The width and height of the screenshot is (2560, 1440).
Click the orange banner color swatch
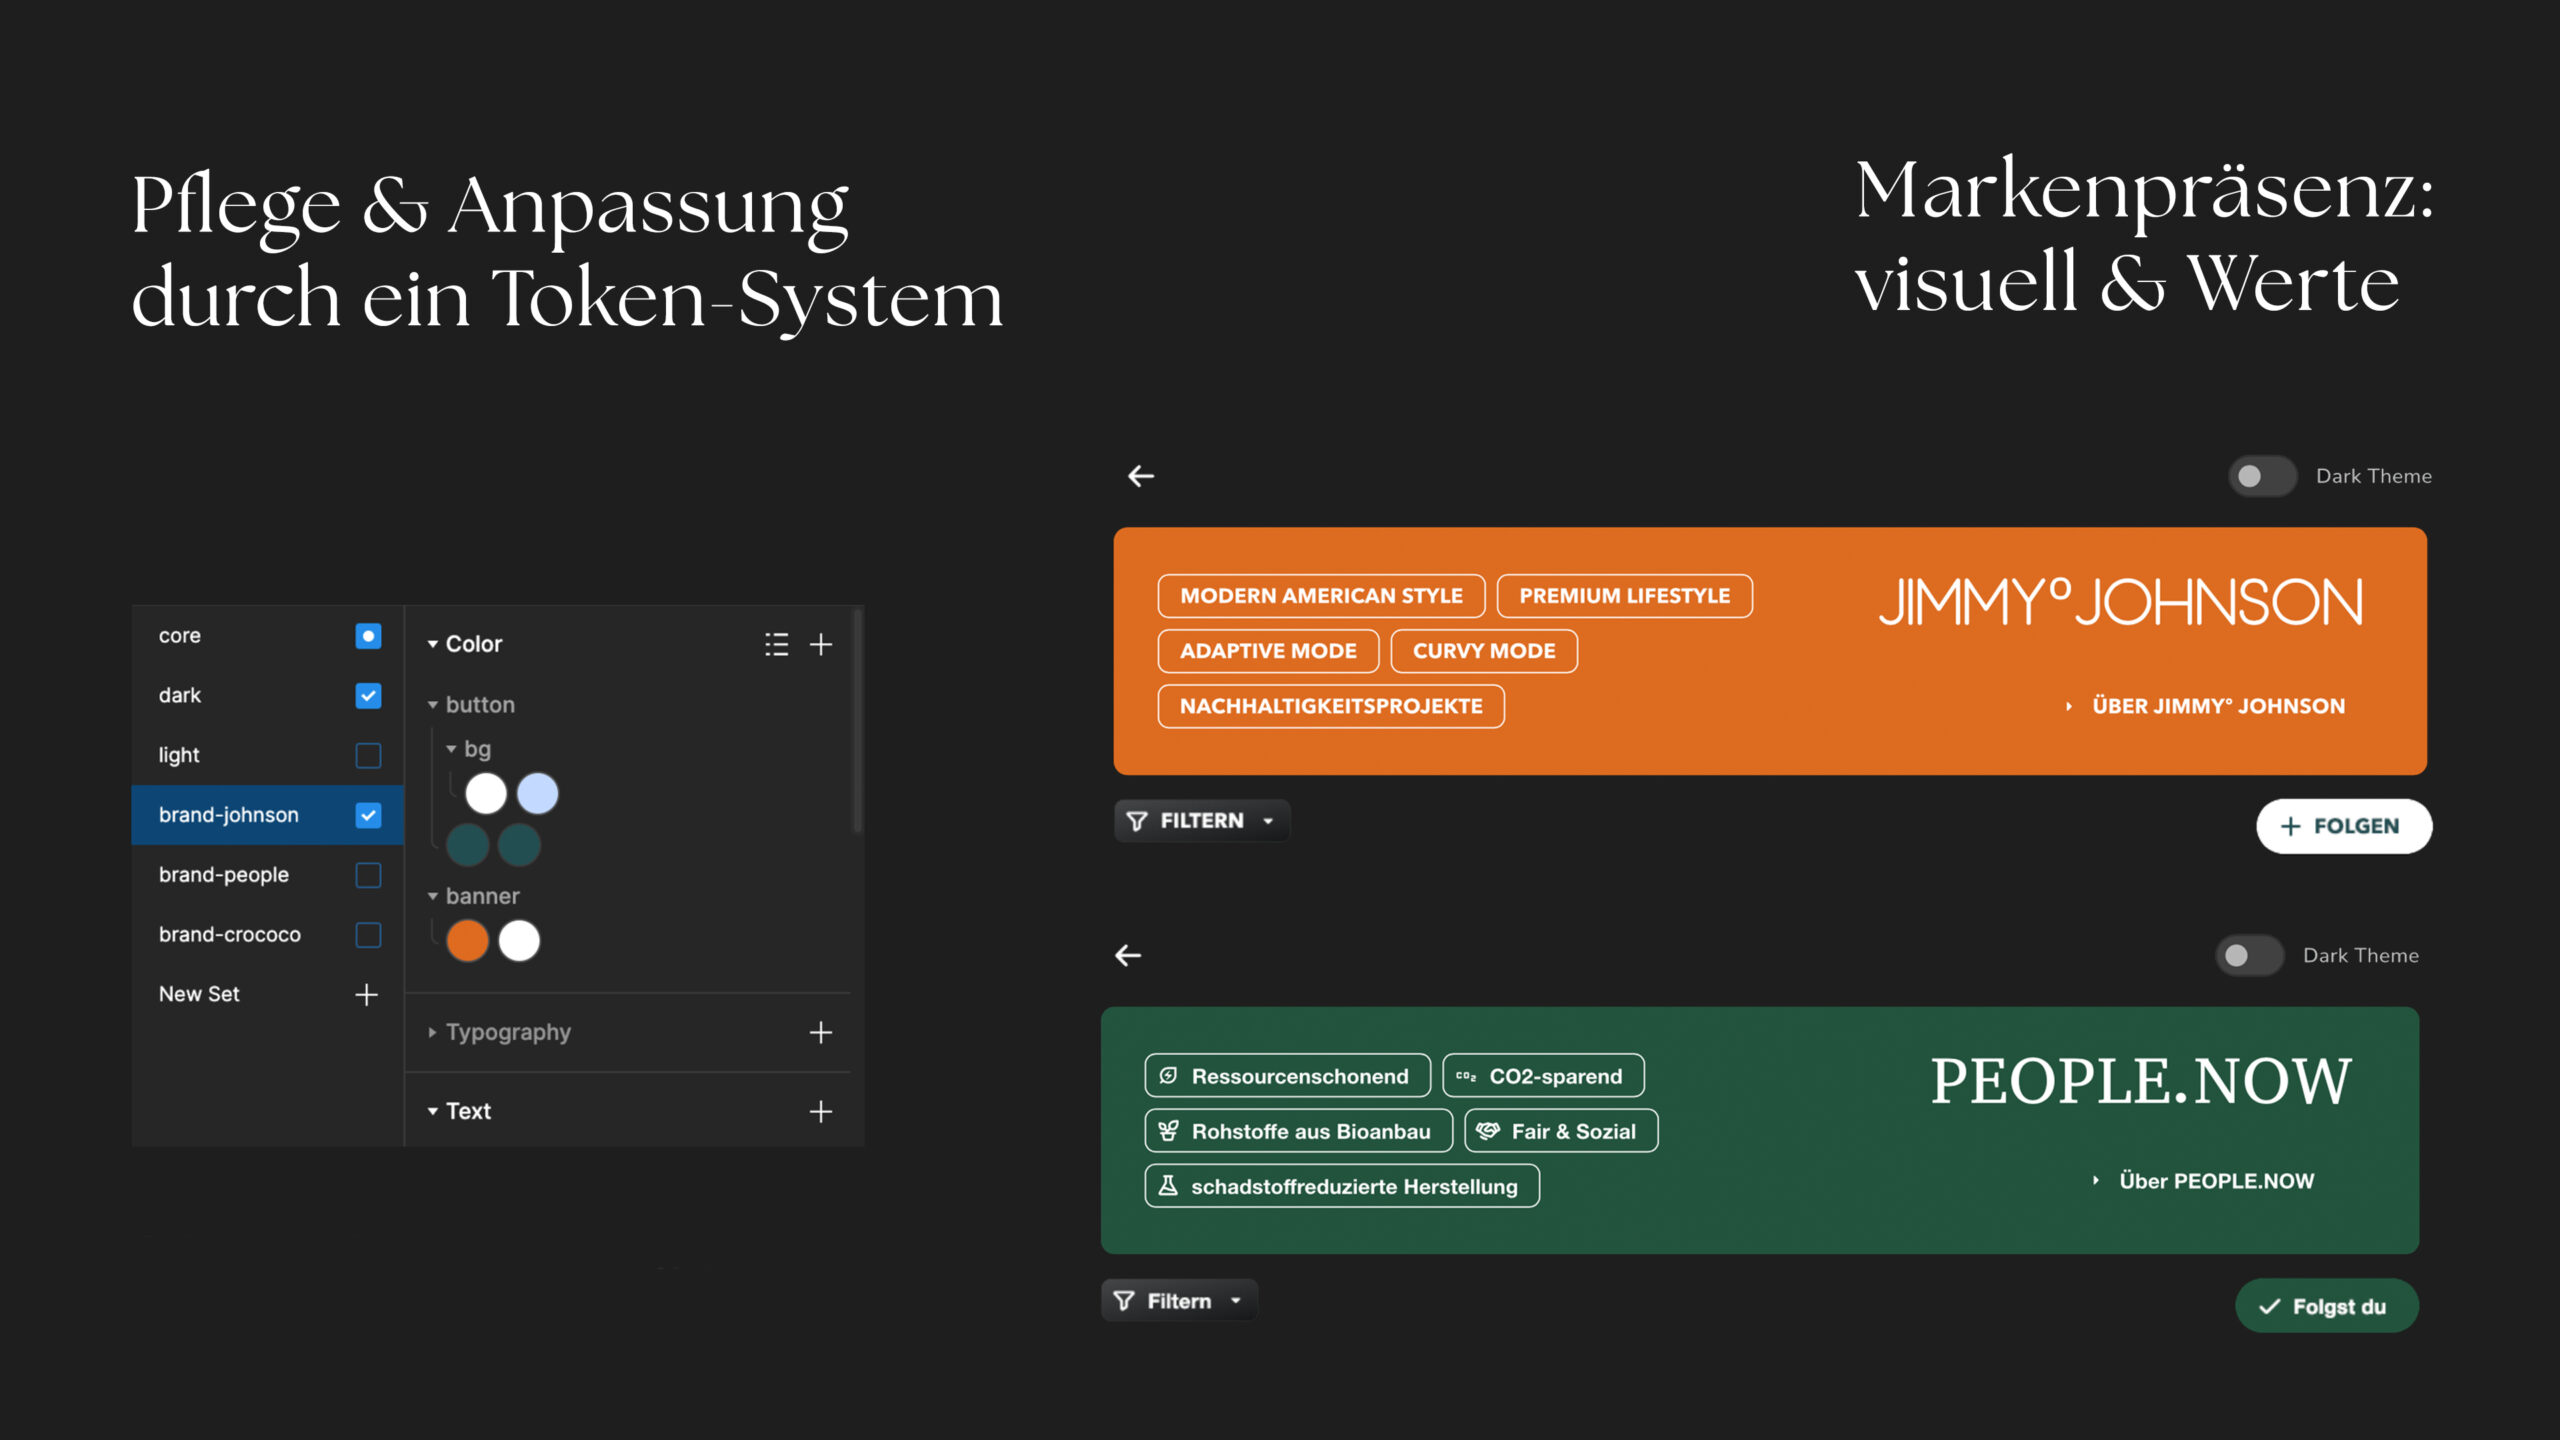(467, 941)
